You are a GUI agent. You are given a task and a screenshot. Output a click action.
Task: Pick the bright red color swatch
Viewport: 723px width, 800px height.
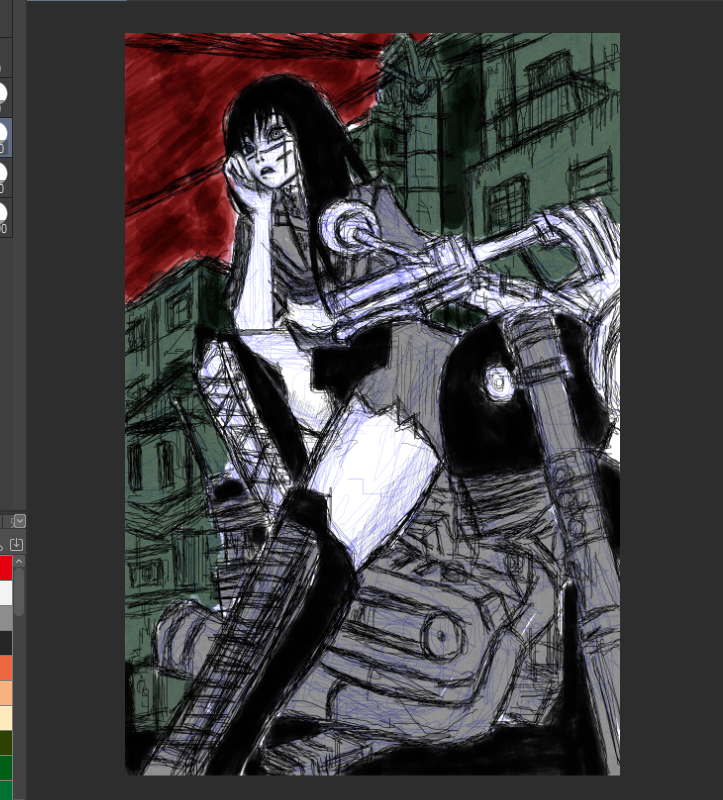[6, 568]
